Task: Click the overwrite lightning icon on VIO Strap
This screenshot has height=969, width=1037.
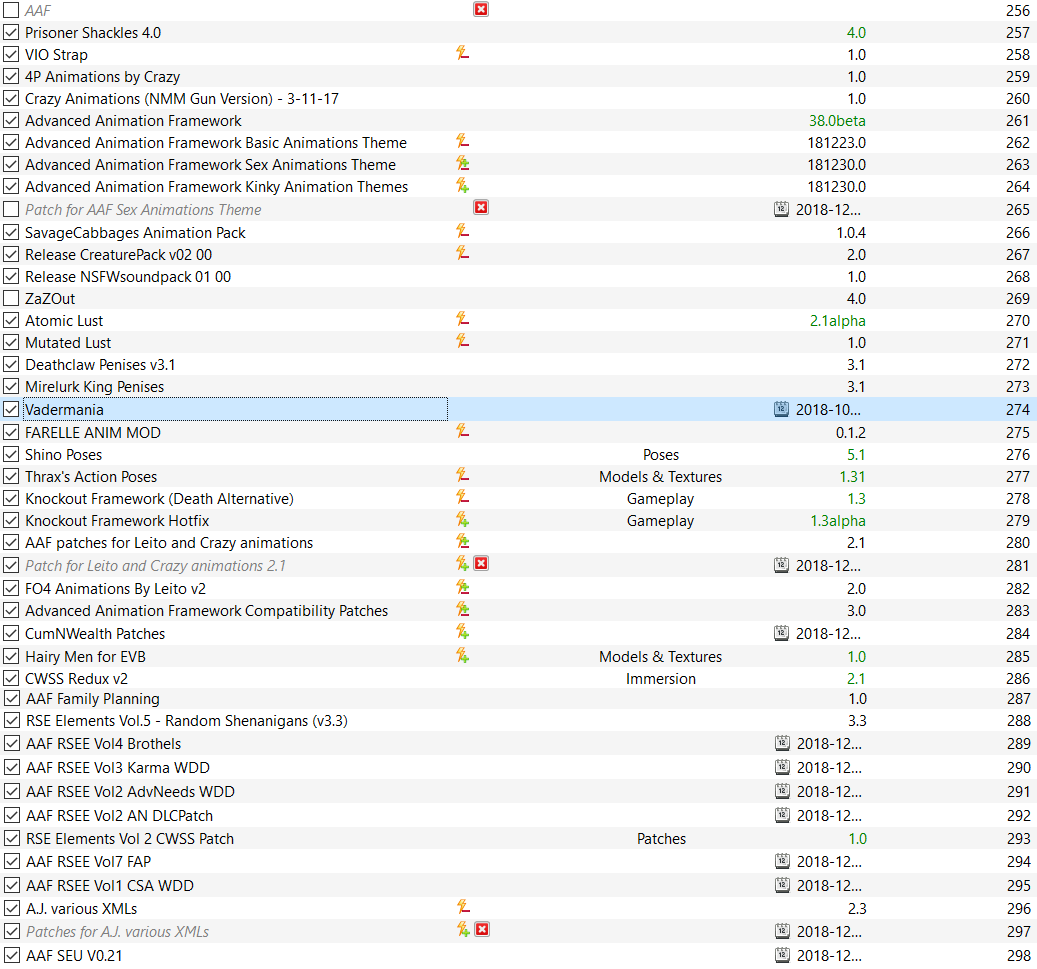Action: click(x=462, y=53)
